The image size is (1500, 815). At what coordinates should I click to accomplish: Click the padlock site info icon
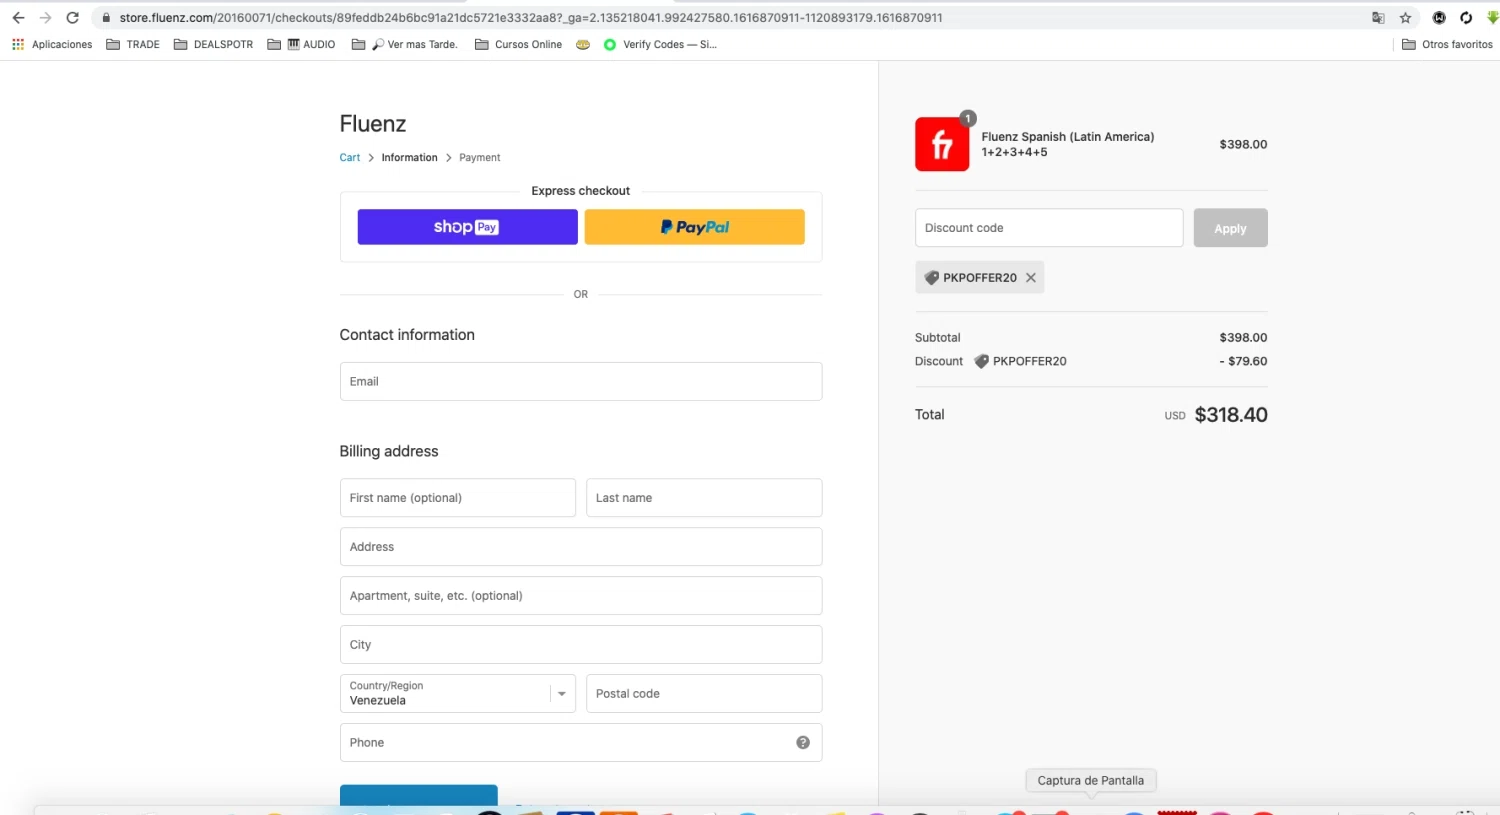coord(106,18)
